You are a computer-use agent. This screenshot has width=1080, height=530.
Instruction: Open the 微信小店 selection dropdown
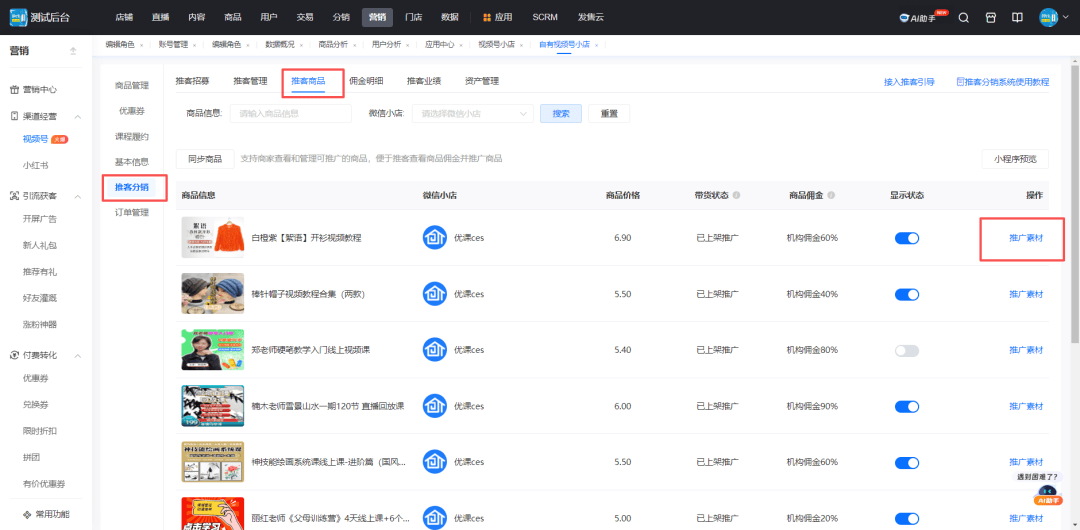(471, 114)
